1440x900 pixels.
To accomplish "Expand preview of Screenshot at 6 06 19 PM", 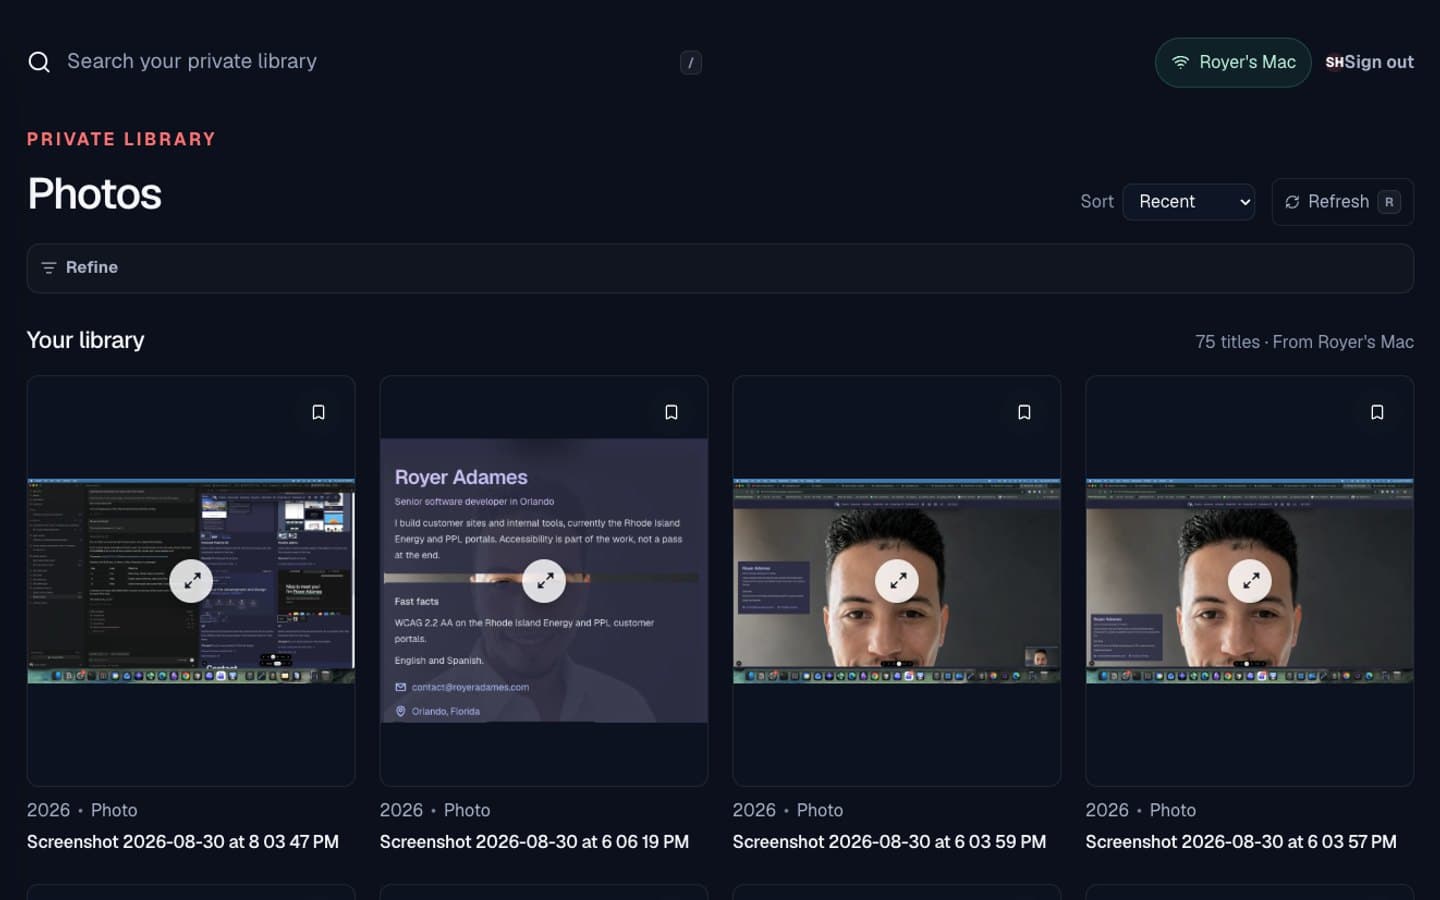I will point(544,580).
